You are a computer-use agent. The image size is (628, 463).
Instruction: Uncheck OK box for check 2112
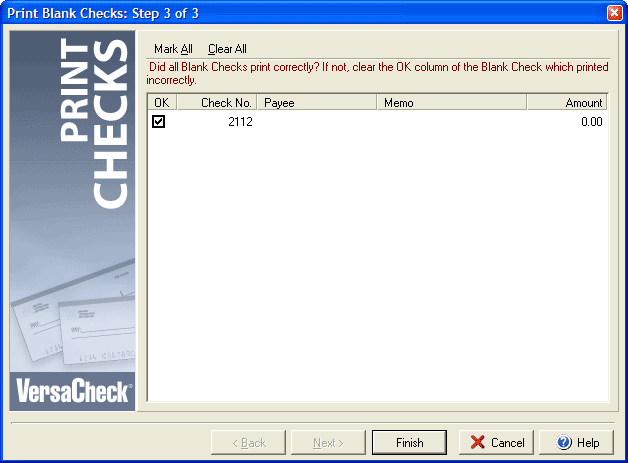159,121
